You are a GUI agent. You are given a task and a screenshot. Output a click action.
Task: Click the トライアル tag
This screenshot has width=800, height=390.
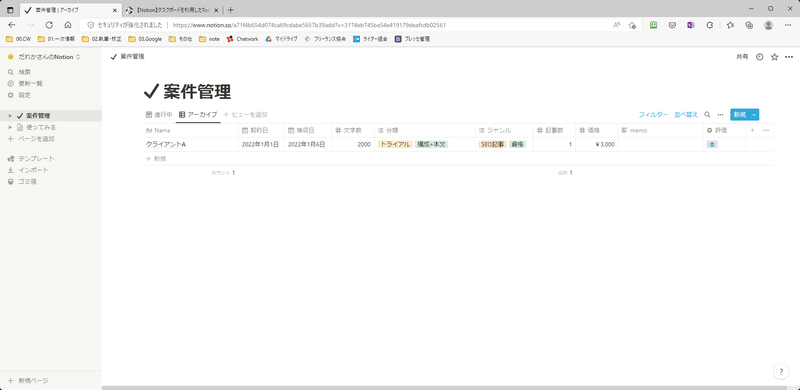(395, 144)
